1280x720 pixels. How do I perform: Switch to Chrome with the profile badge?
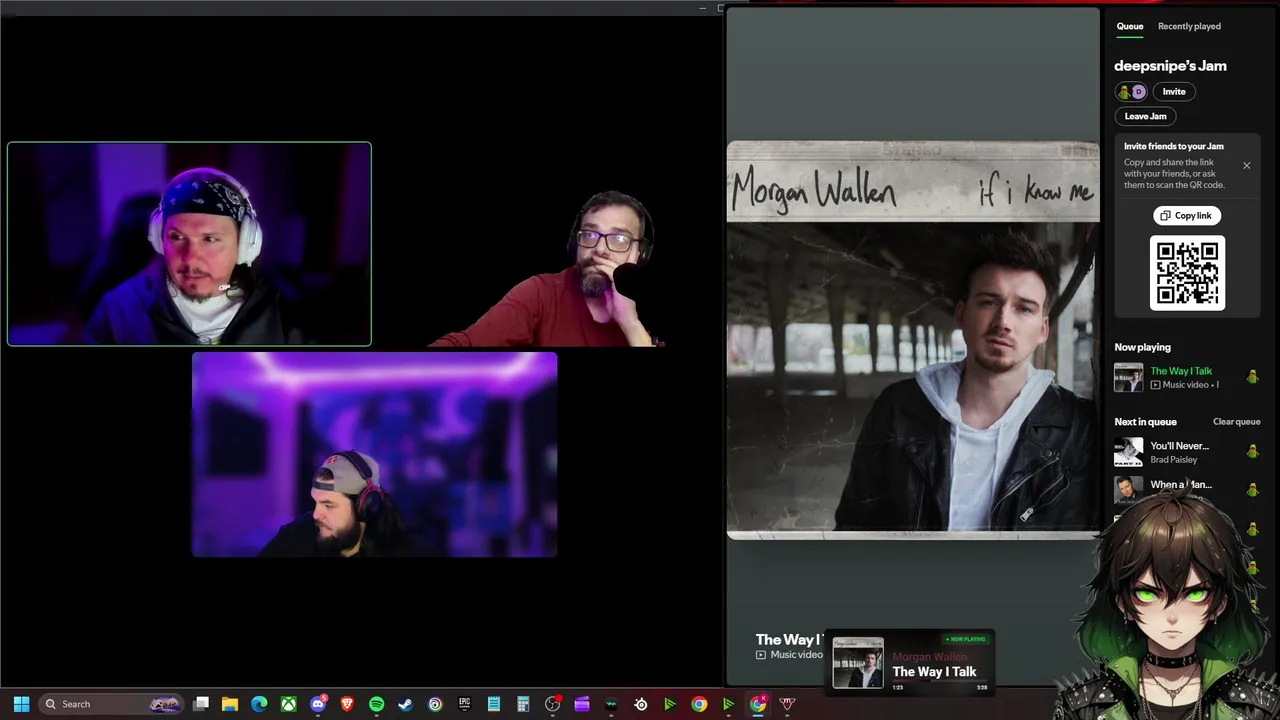(758, 704)
